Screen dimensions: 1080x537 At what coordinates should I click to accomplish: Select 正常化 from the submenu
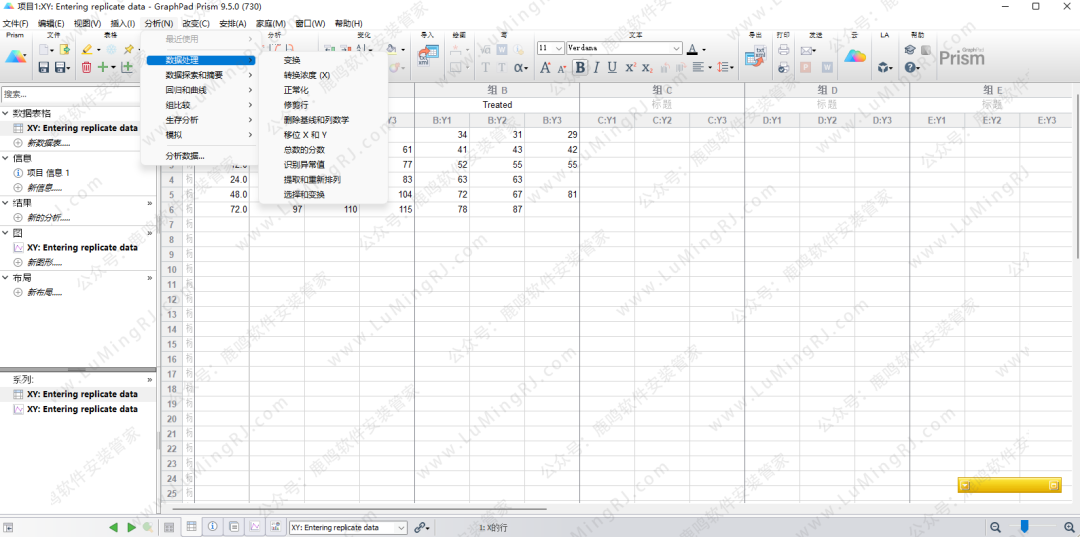coord(296,90)
